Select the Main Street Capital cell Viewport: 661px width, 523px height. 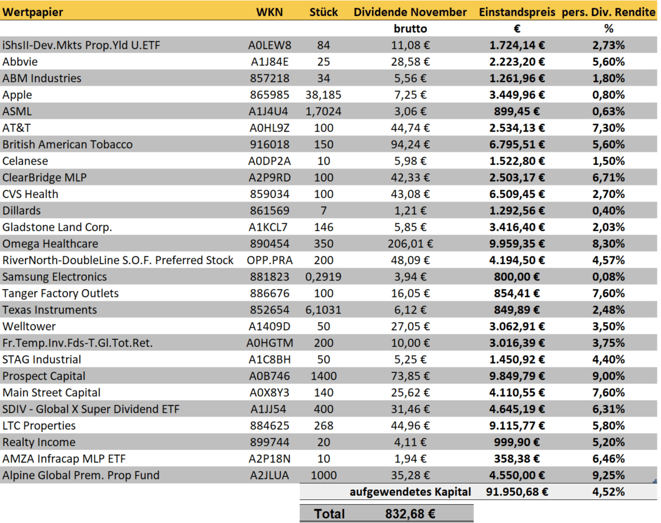pyautogui.click(x=51, y=392)
